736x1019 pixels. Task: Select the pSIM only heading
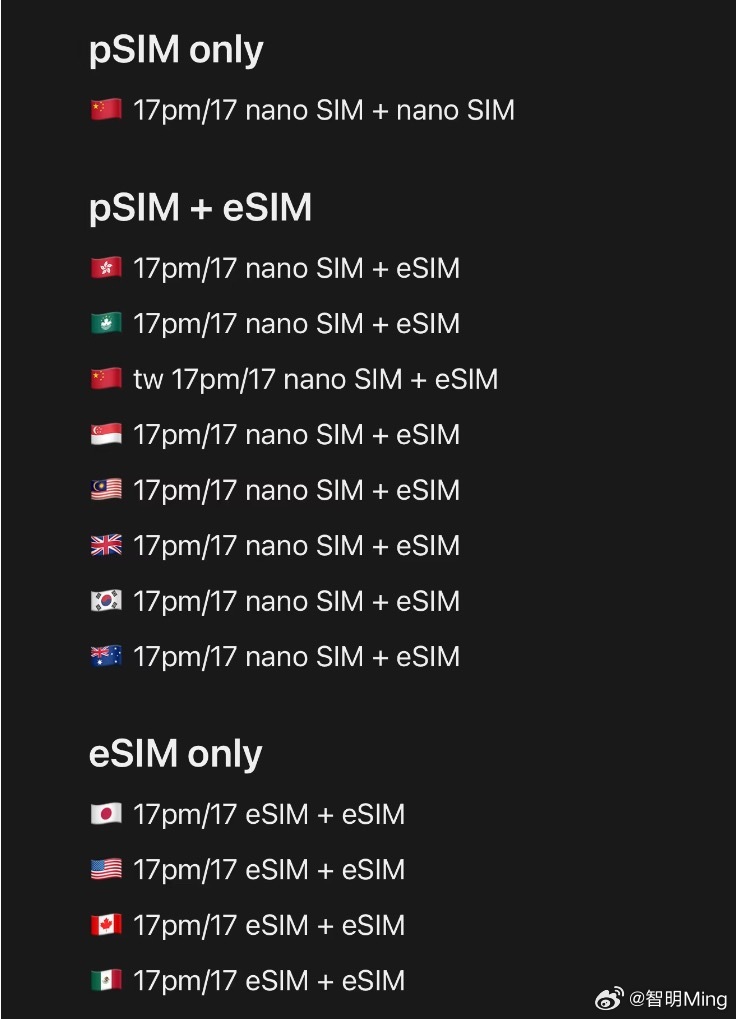point(176,50)
